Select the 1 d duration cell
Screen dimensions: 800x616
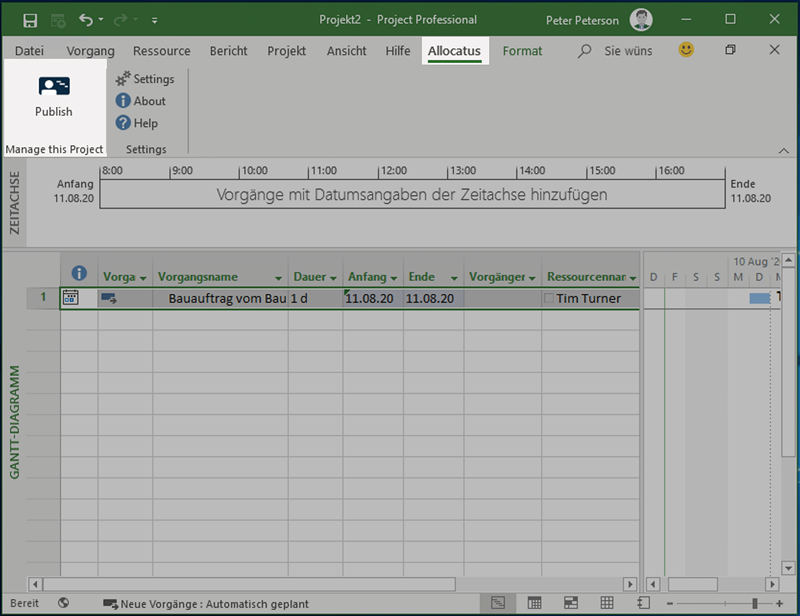[315, 299]
